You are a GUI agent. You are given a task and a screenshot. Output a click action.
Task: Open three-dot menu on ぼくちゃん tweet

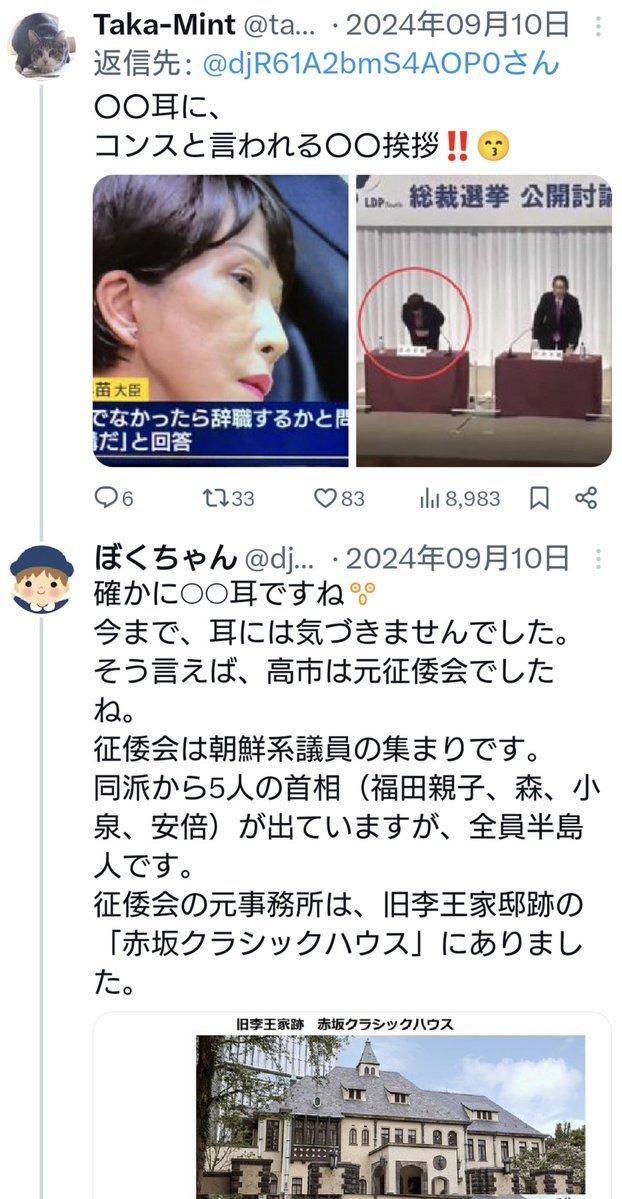(598, 559)
